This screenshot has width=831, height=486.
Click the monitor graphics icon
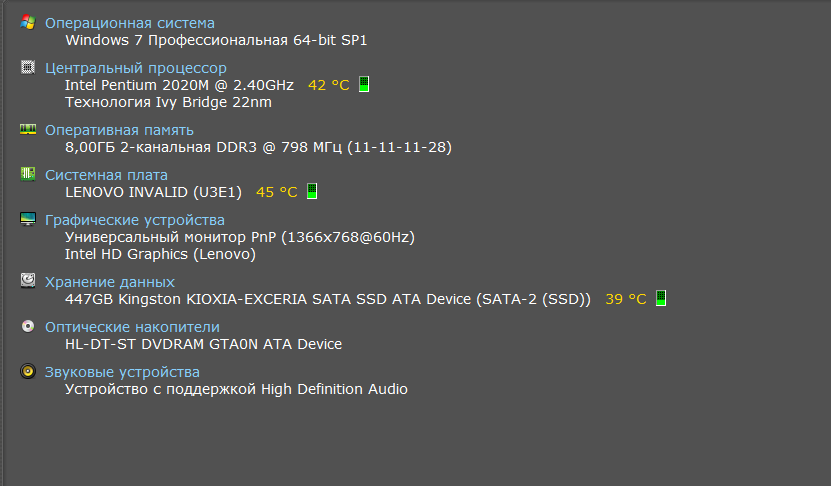click(28, 219)
